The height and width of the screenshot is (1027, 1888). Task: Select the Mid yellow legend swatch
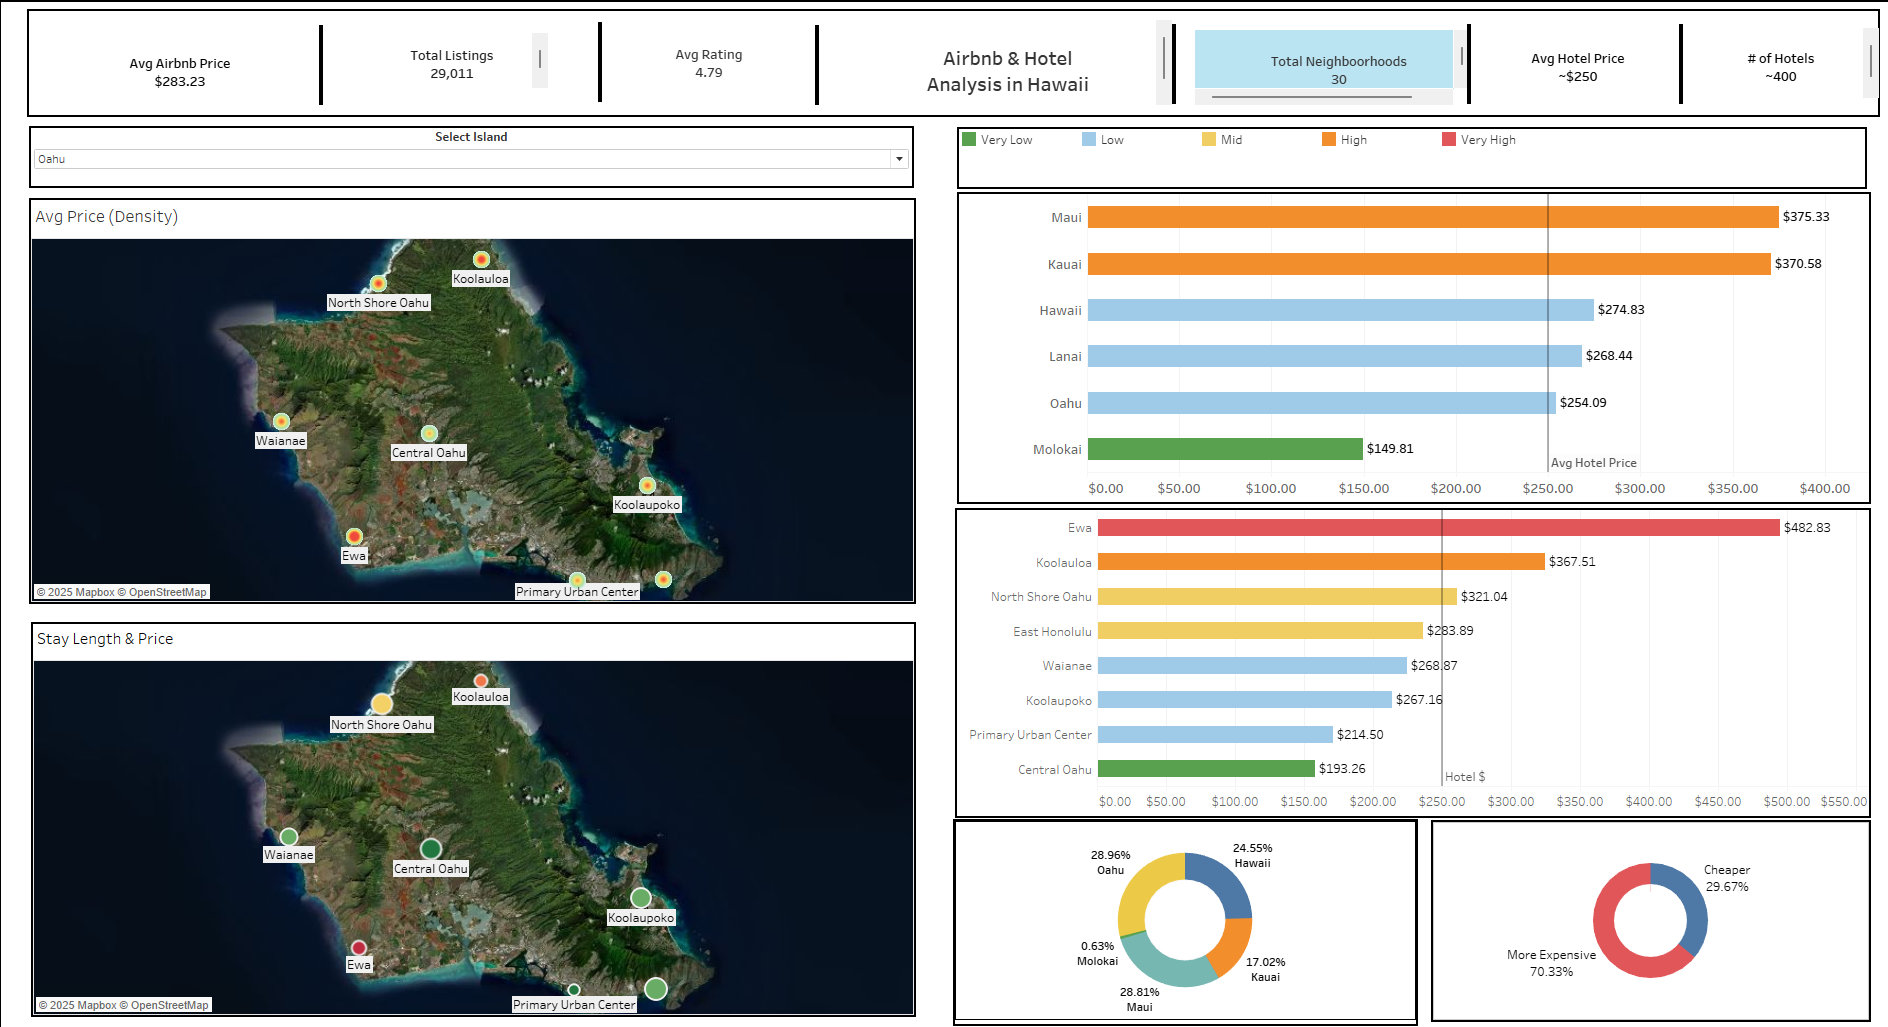(1208, 139)
